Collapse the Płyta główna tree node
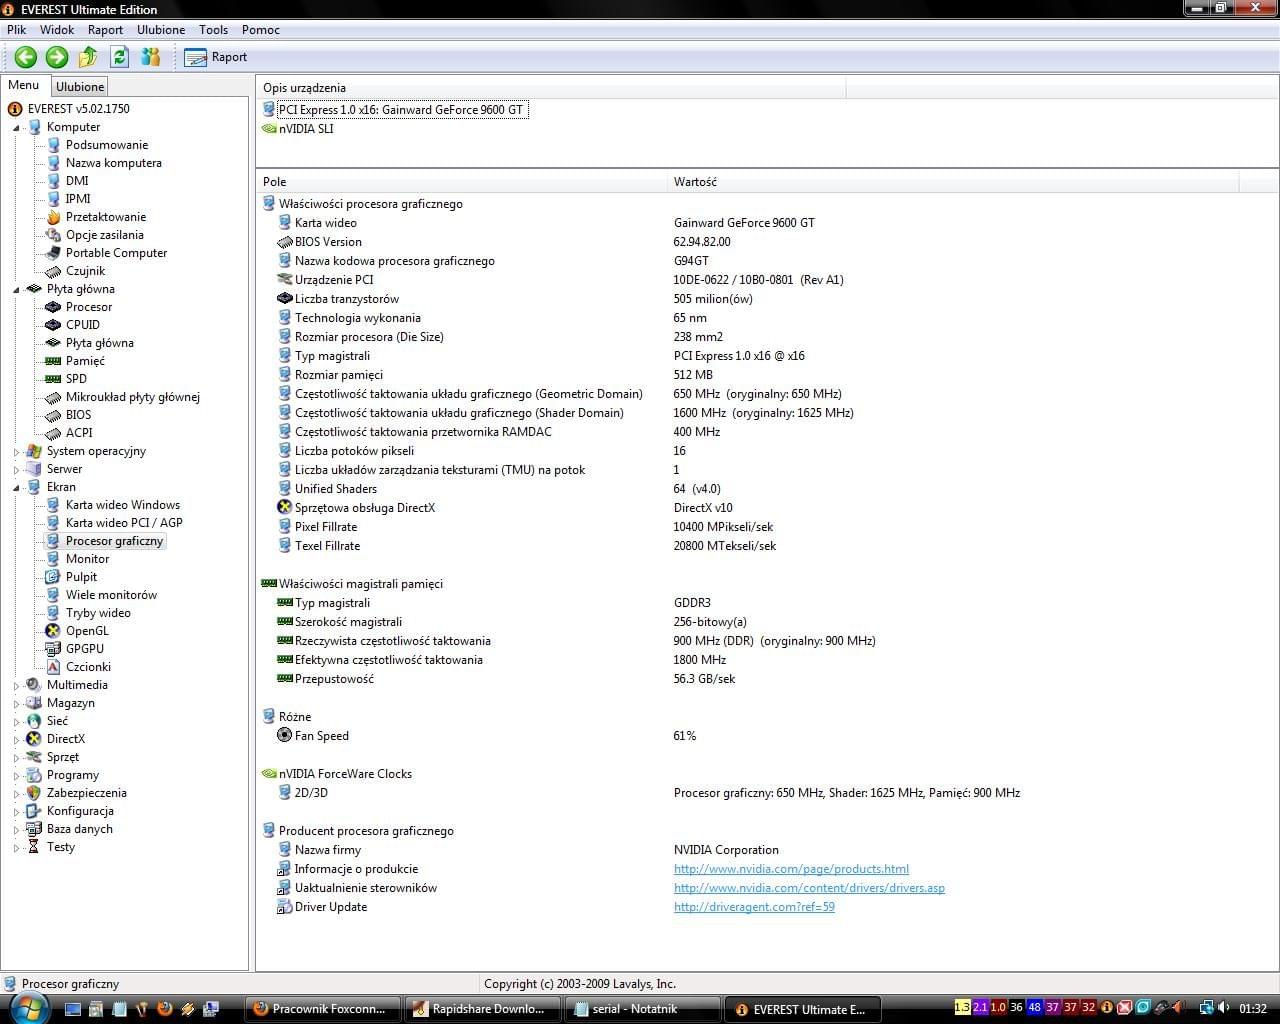1280x1024 pixels. 16,289
